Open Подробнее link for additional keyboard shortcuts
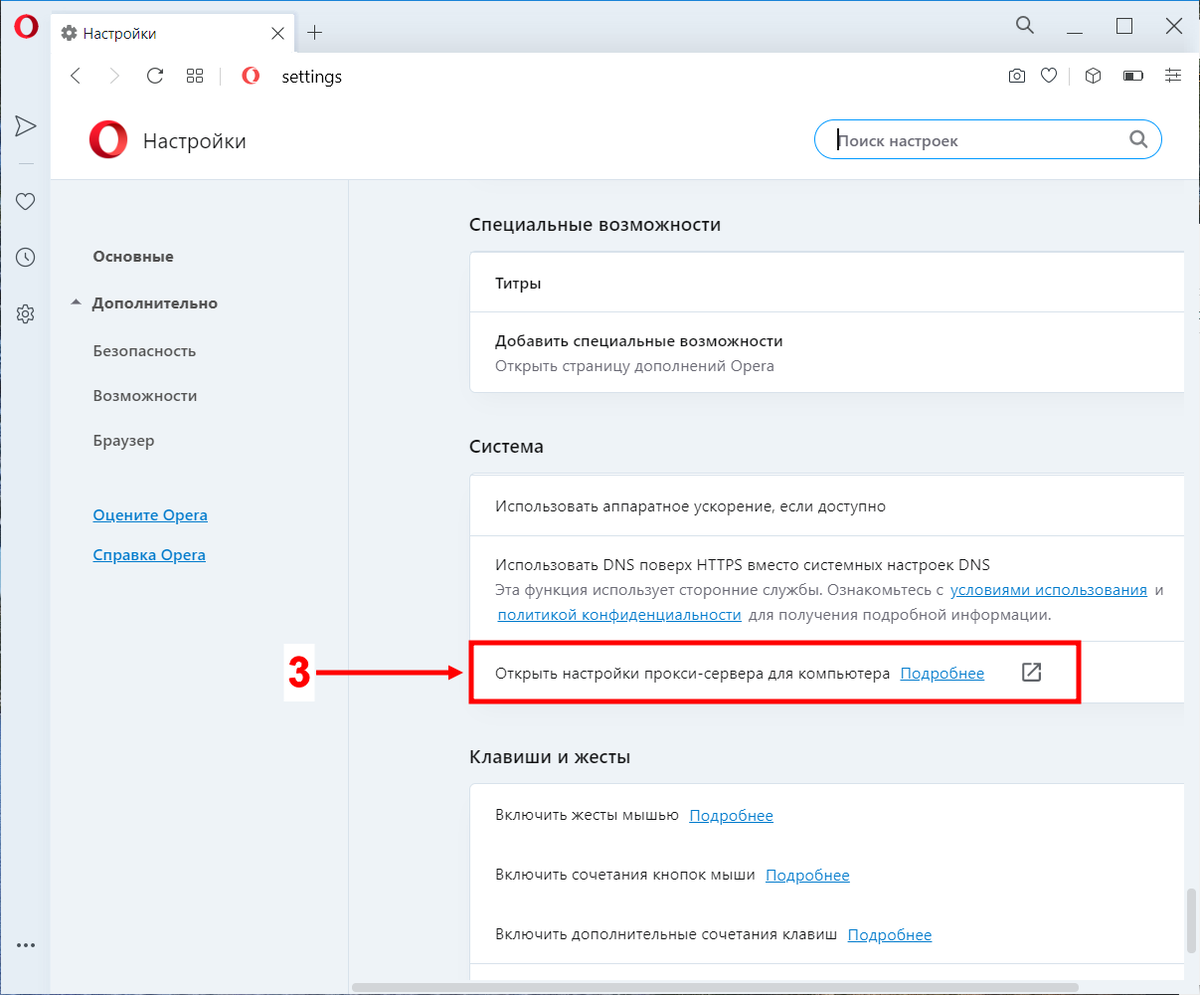The image size is (1200, 995). pos(889,935)
